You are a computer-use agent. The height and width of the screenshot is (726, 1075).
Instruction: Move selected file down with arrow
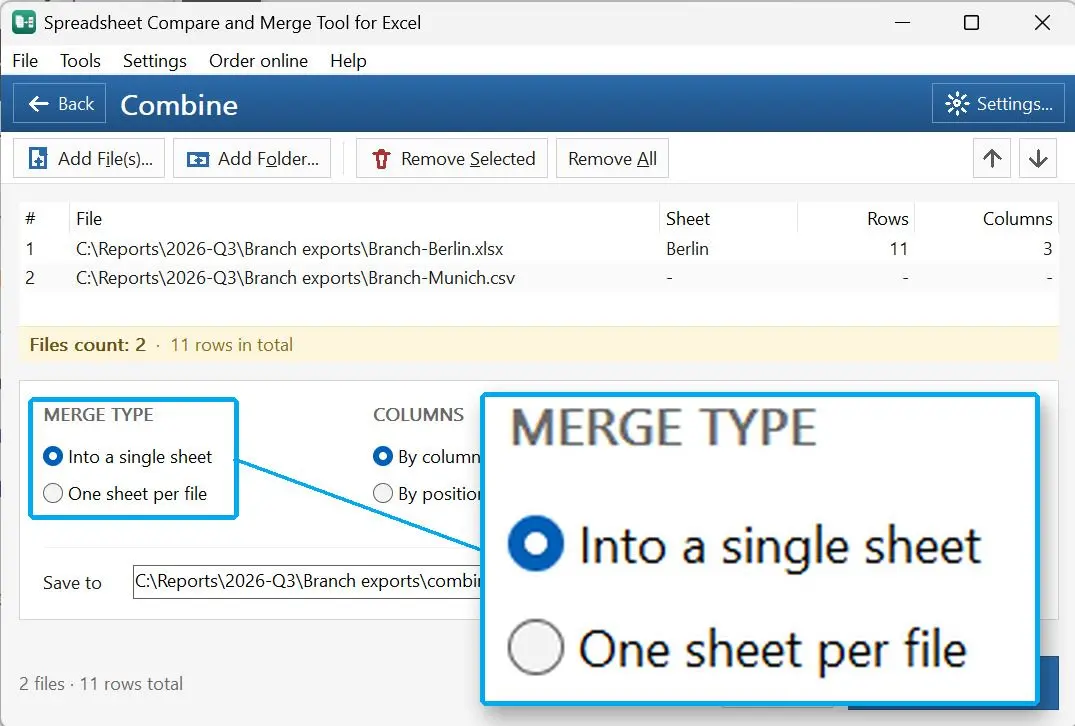[x=1038, y=158]
